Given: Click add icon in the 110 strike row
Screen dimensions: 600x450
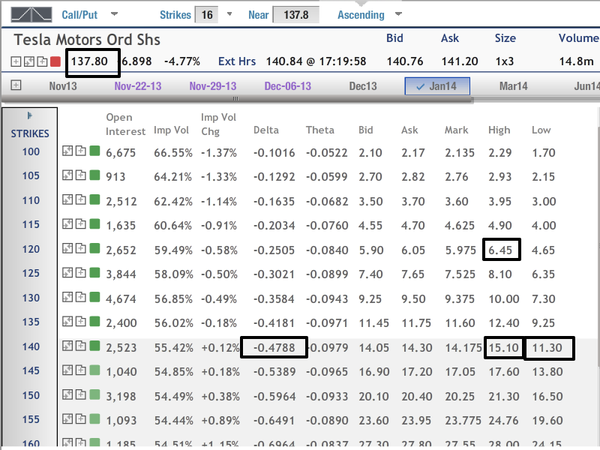Looking at the screenshot, I should pos(80,199).
